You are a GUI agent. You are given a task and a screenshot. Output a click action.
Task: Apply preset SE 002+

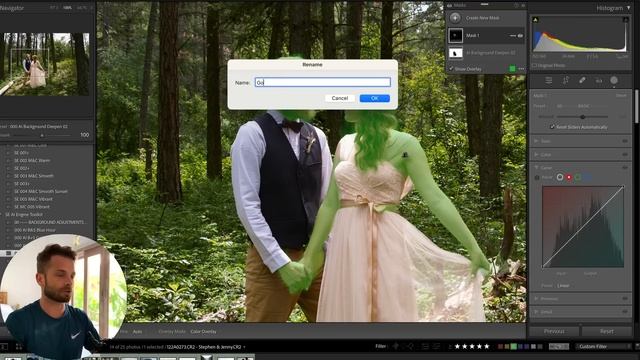tap(22, 168)
